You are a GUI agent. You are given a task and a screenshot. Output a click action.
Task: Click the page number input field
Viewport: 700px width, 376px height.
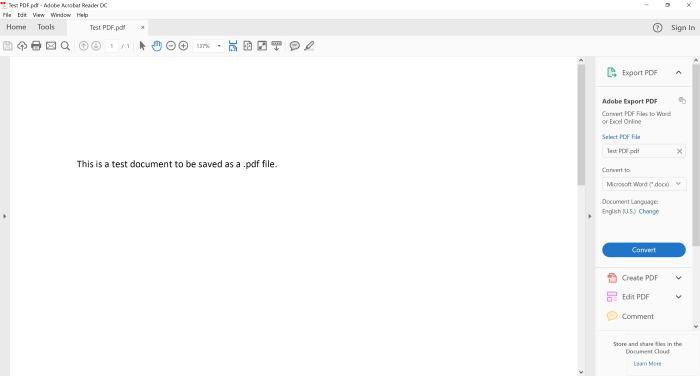click(112, 46)
